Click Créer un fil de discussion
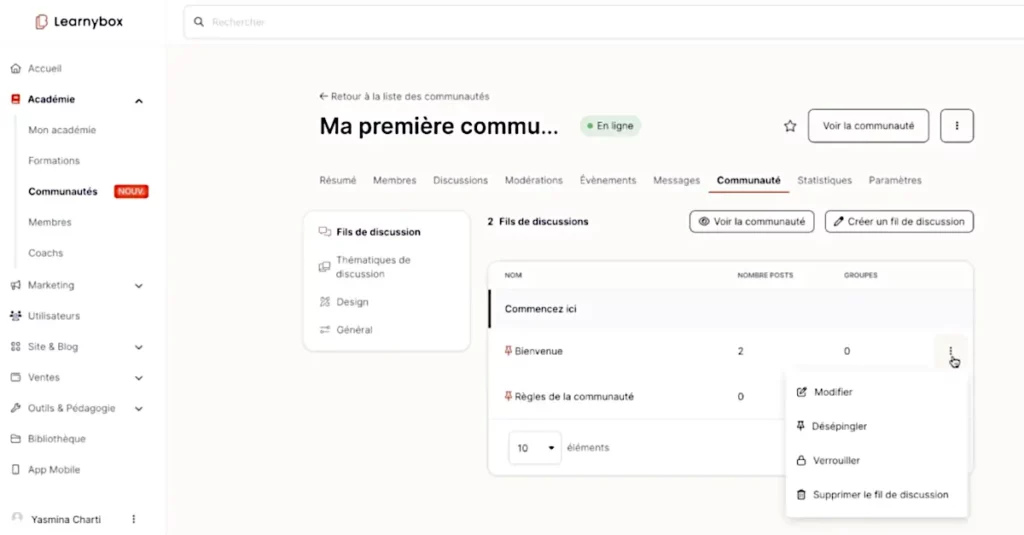 899,221
